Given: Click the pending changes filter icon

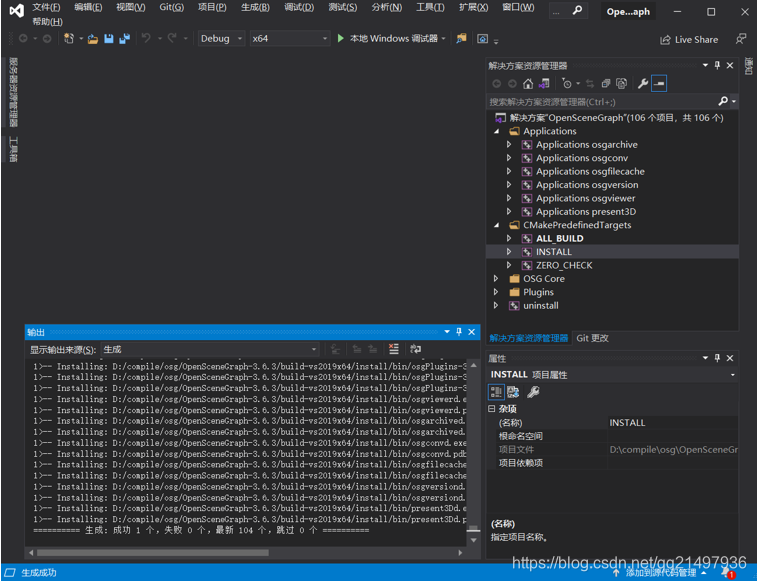Looking at the screenshot, I should point(567,83).
